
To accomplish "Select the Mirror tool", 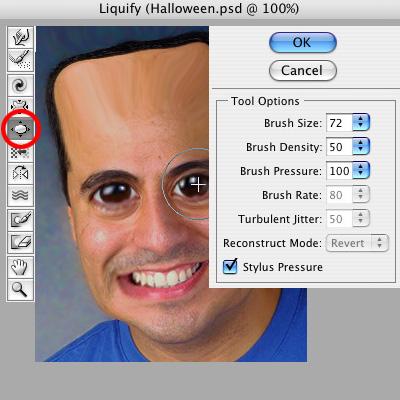I will pos(21,173).
